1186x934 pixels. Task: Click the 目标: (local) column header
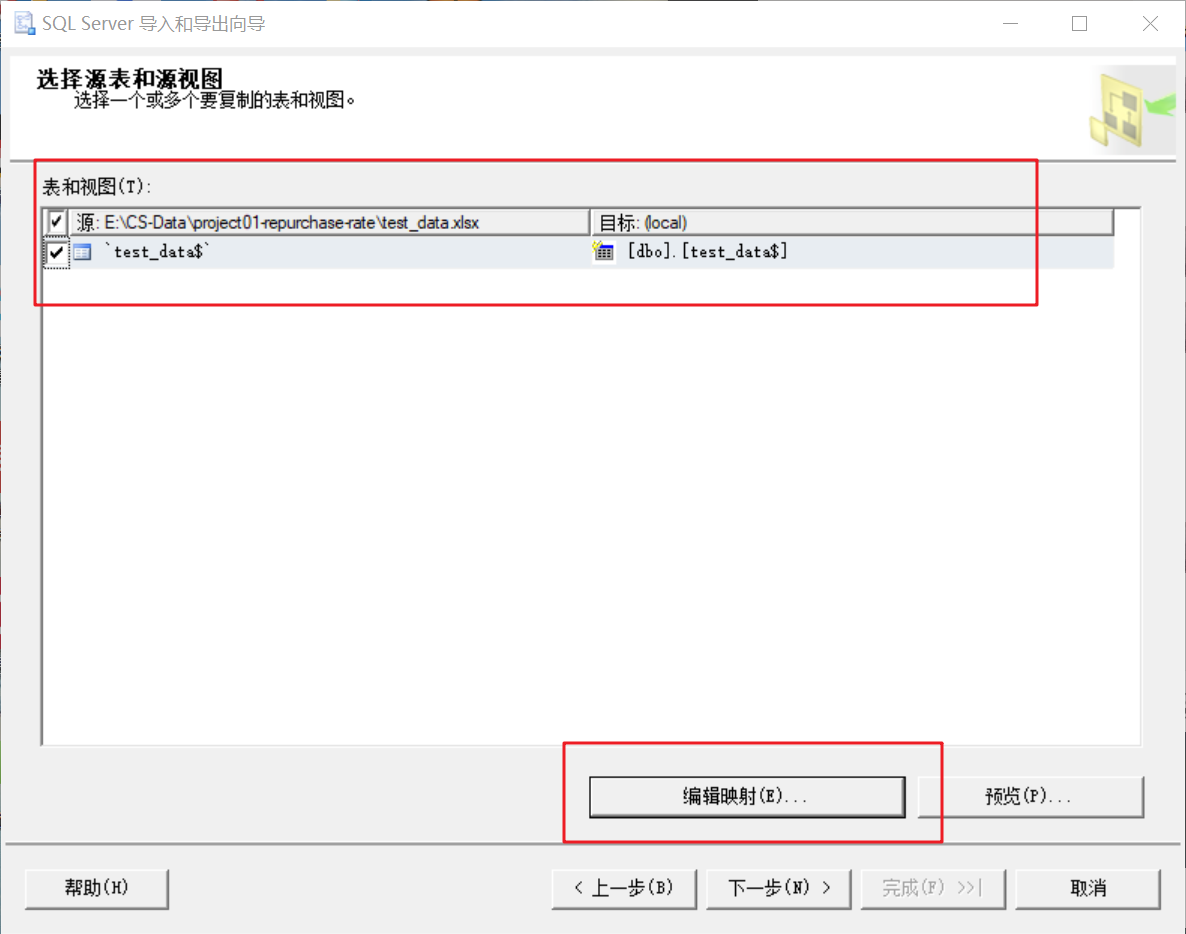(700, 221)
